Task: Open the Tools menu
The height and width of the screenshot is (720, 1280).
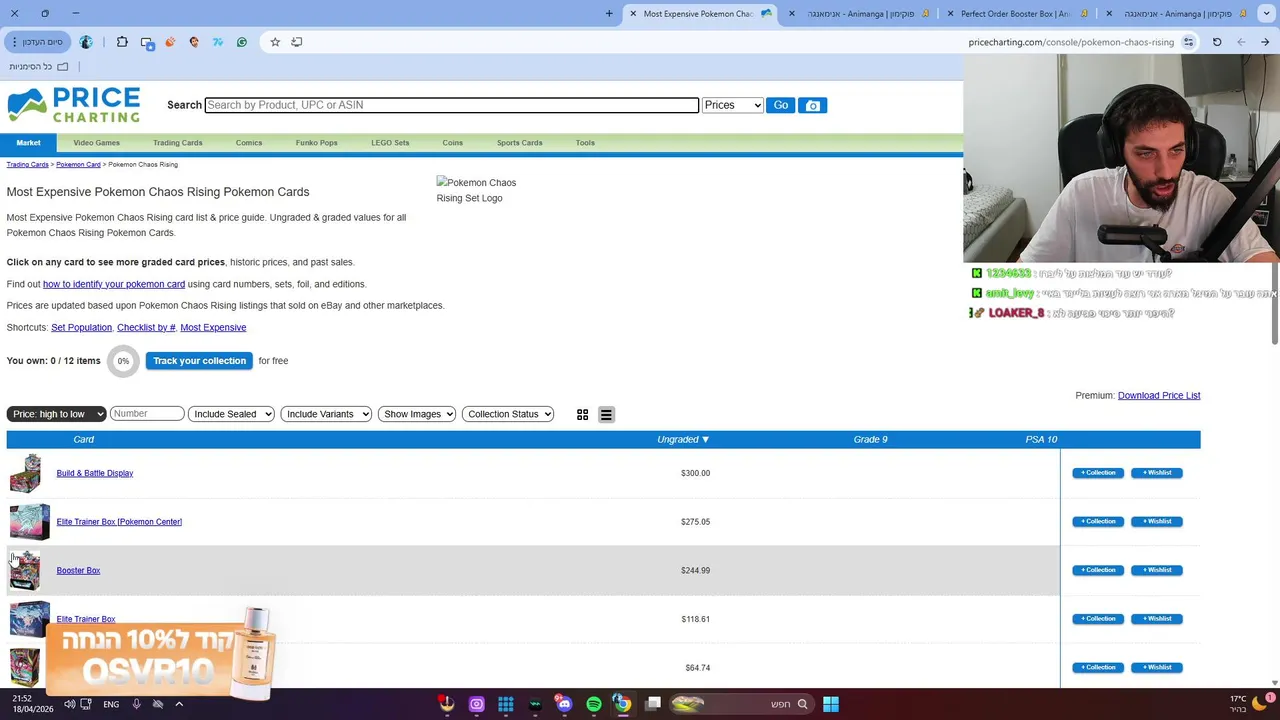Action: [585, 143]
